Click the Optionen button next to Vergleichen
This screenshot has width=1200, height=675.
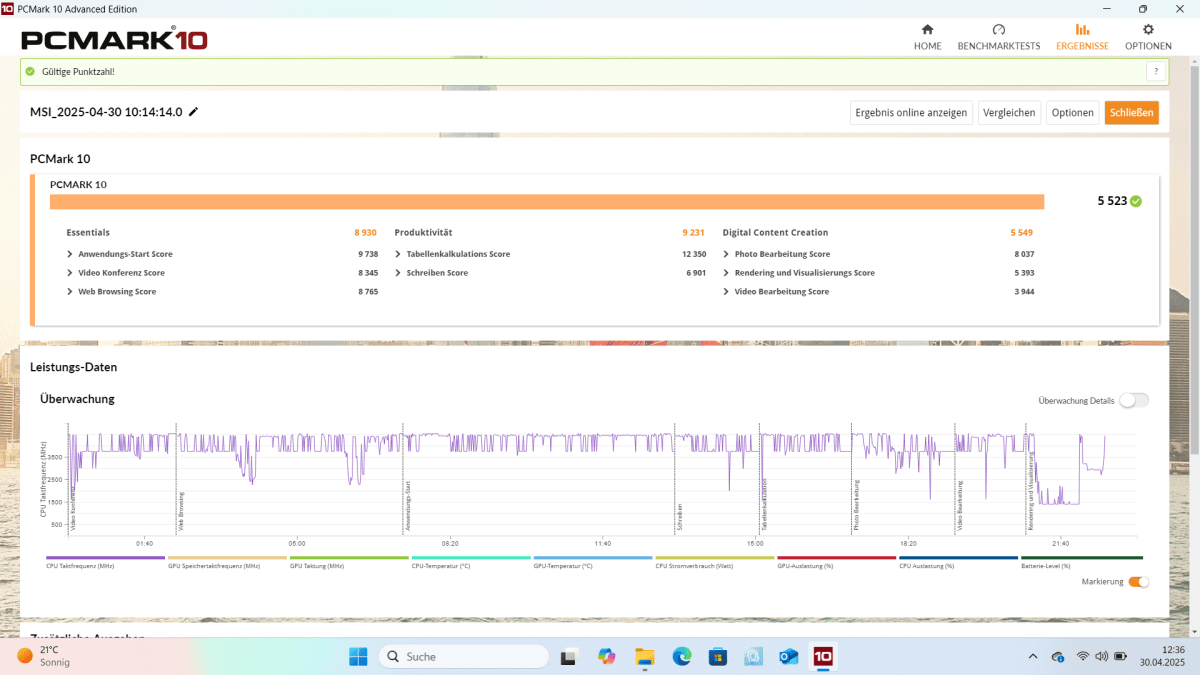[1072, 112]
